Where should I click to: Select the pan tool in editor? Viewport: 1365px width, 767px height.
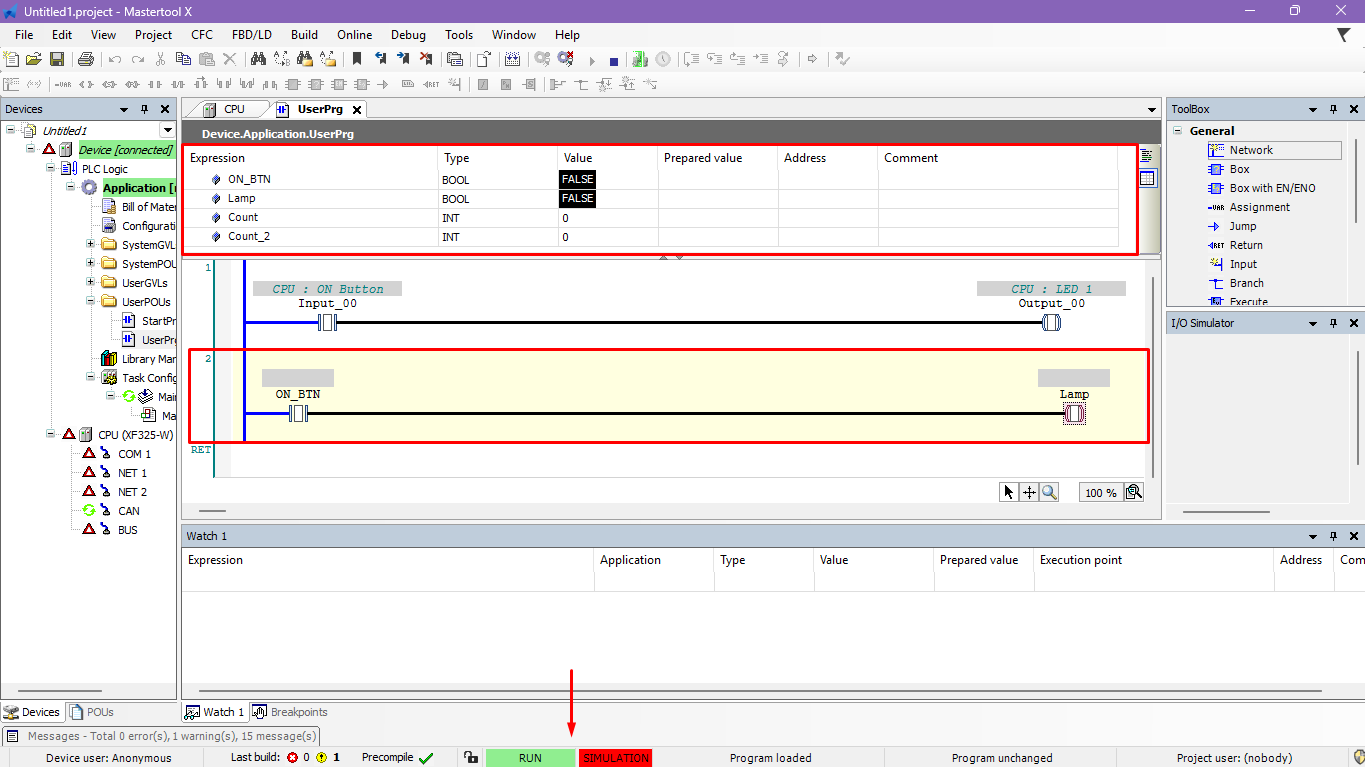[x=1029, y=492]
